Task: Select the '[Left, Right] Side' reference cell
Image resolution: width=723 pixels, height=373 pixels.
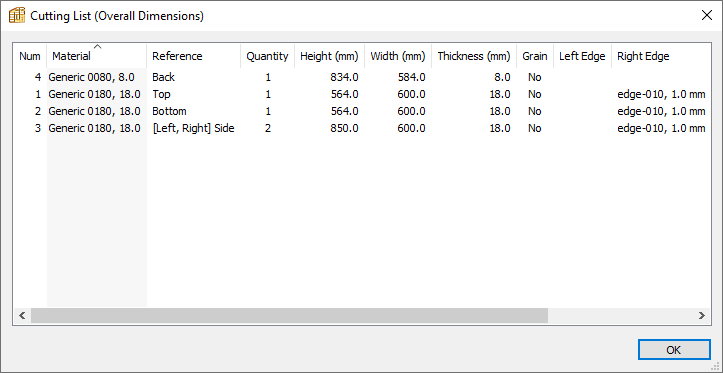Action: pos(193,129)
